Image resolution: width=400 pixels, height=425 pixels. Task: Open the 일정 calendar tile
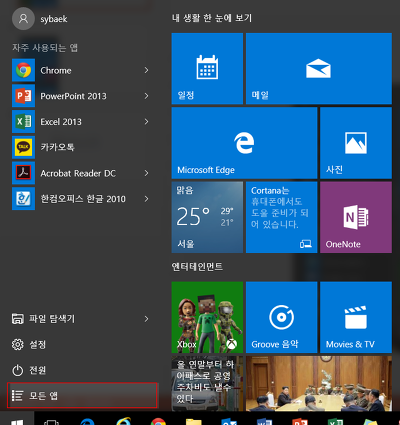(x=207, y=68)
